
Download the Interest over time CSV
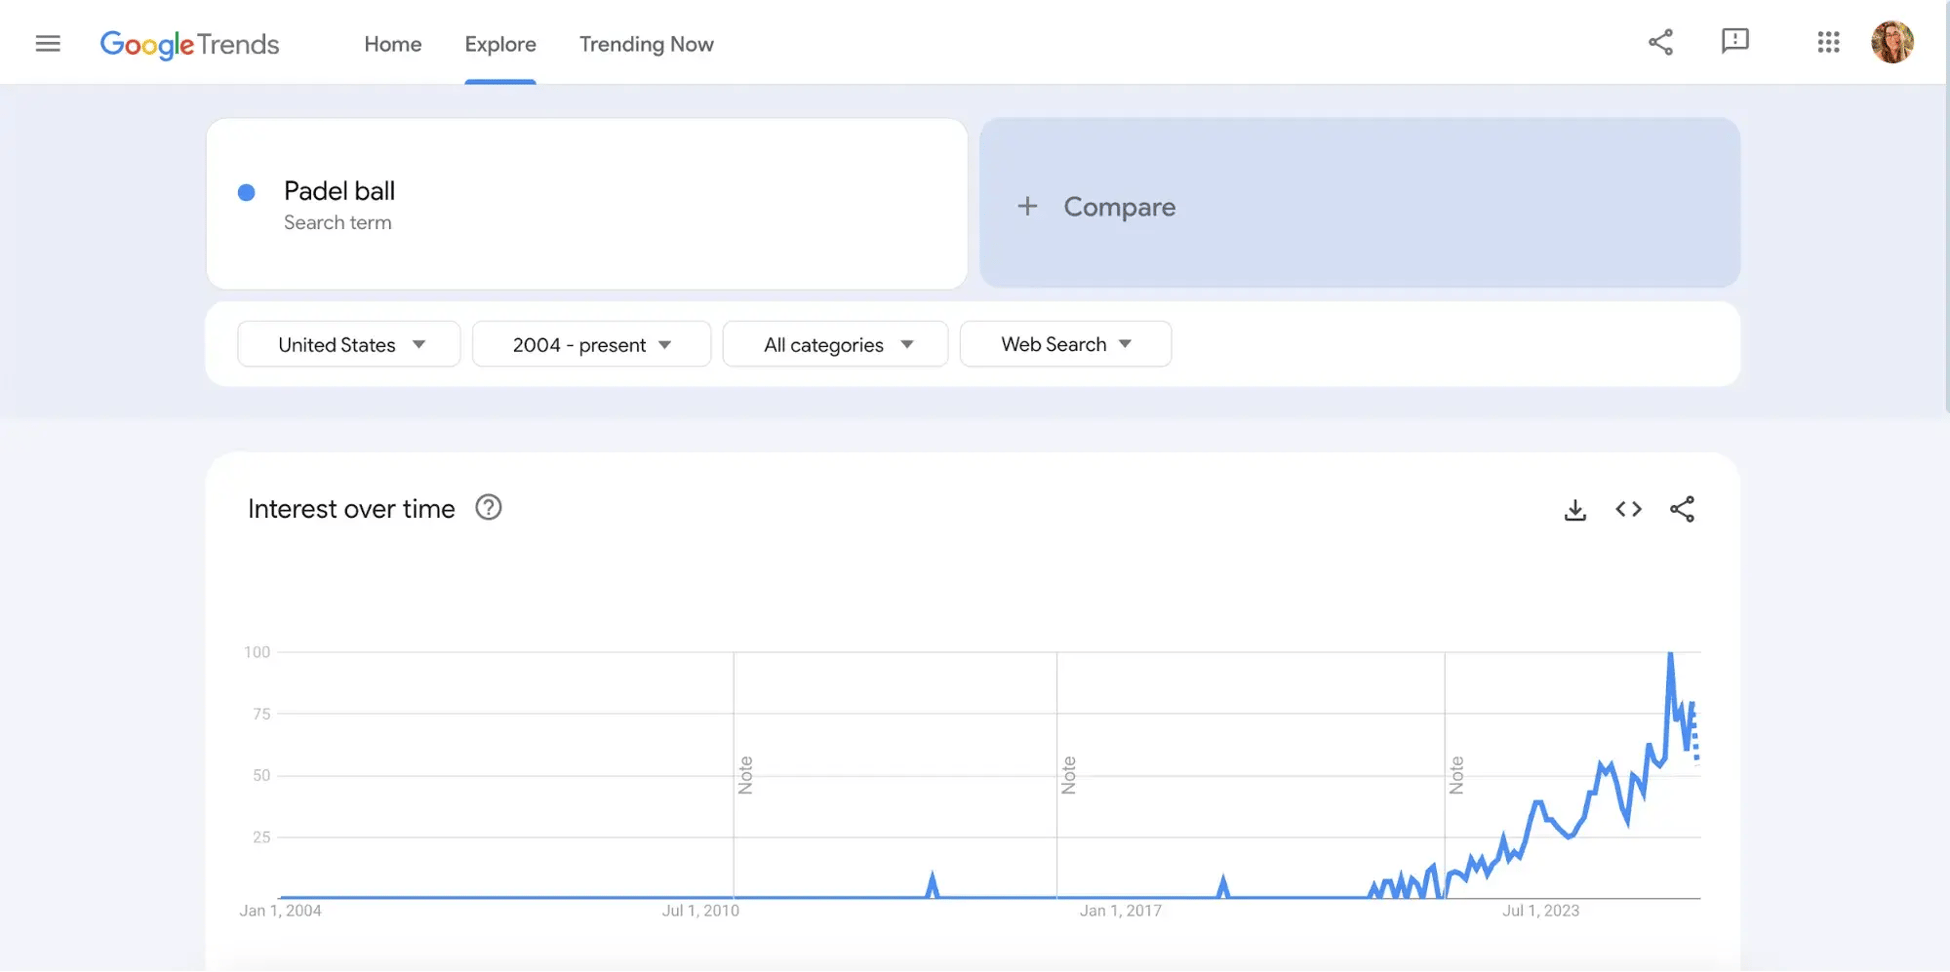1575,509
